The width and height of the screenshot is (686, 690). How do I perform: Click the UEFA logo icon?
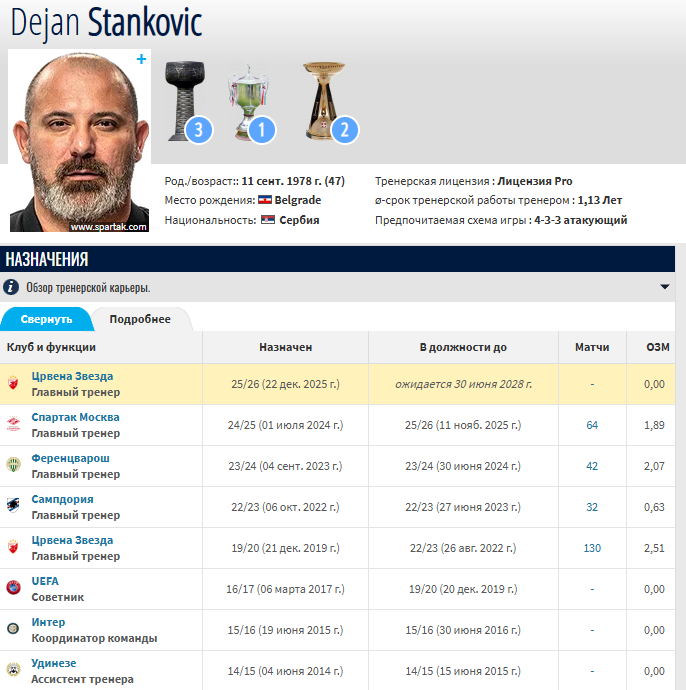[x=13, y=588]
